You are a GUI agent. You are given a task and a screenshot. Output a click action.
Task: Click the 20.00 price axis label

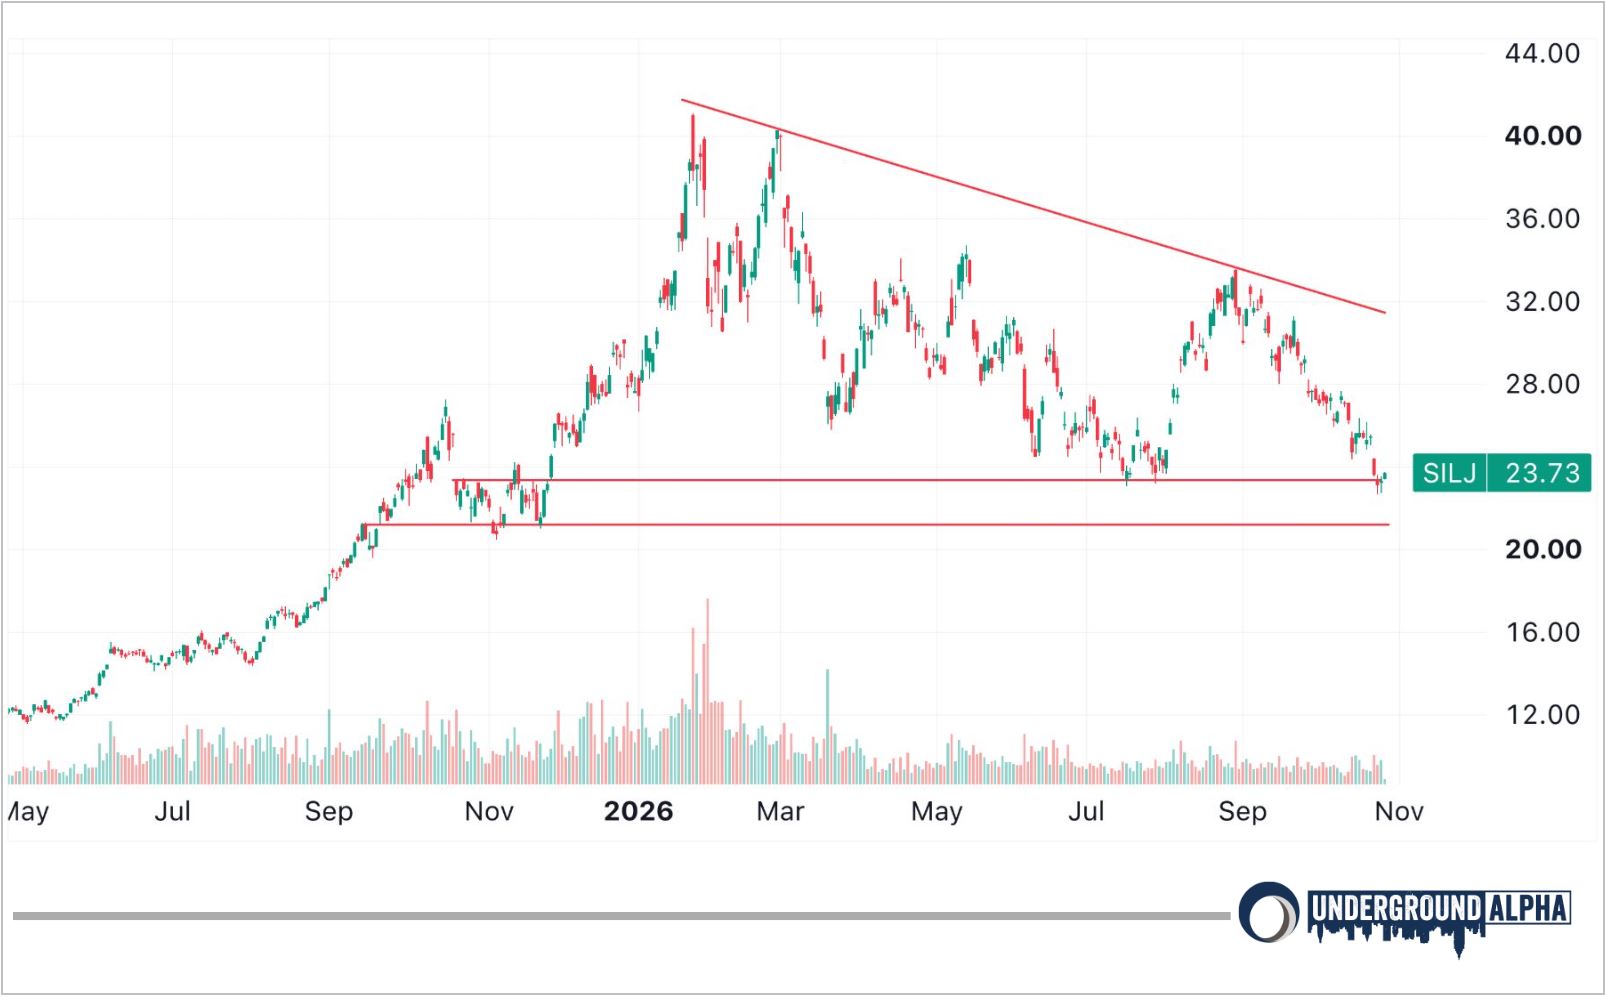point(1542,549)
